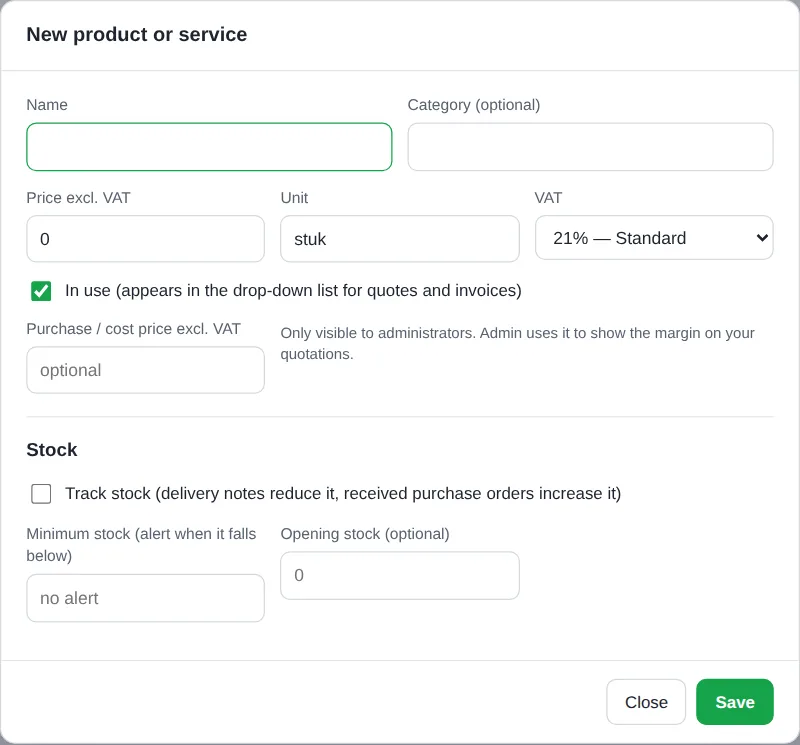Focus the Category (optional) text box
The image size is (800, 745).
(590, 147)
